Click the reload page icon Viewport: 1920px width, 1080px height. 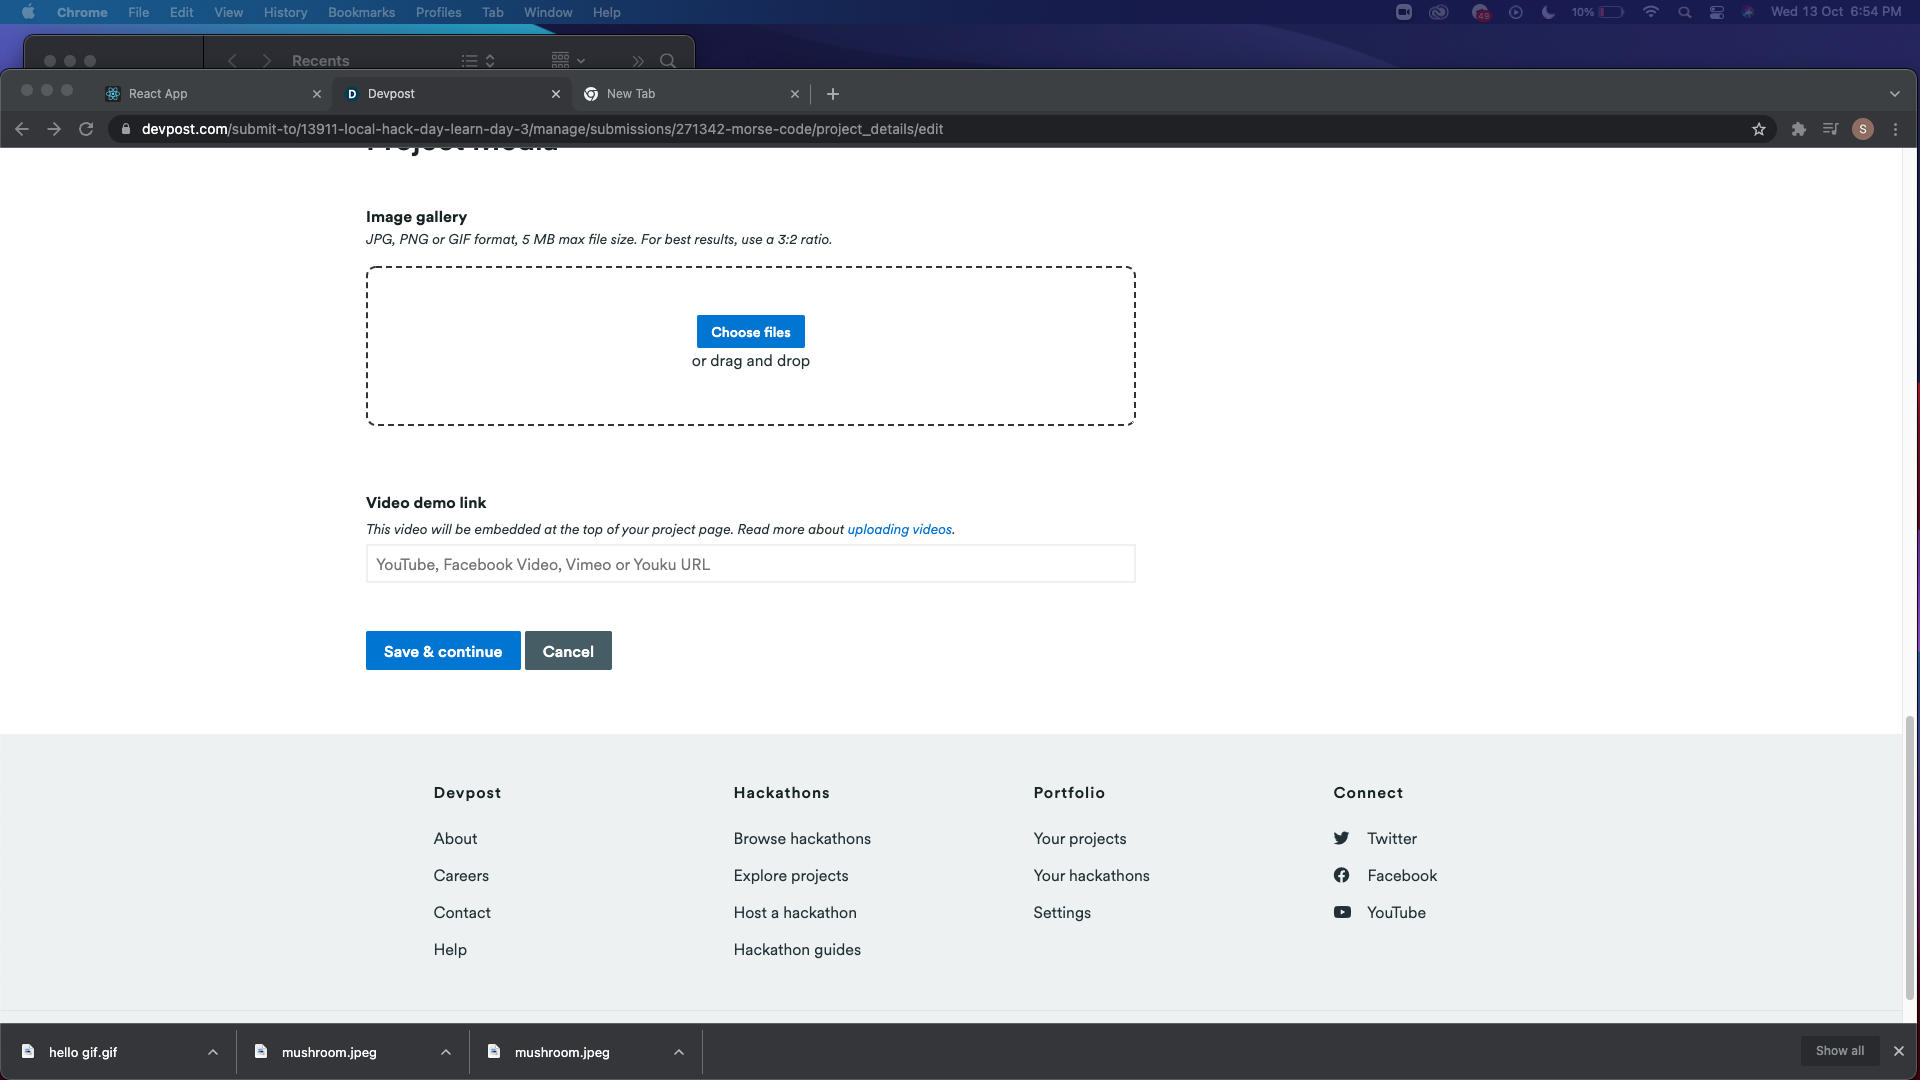click(86, 129)
